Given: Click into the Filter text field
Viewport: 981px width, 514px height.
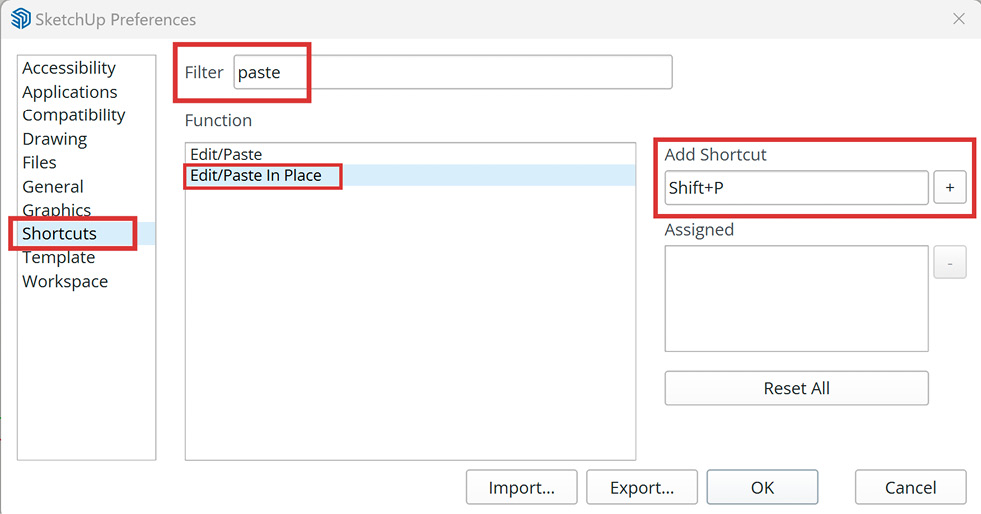Looking at the screenshot, I should click(453, 72).
